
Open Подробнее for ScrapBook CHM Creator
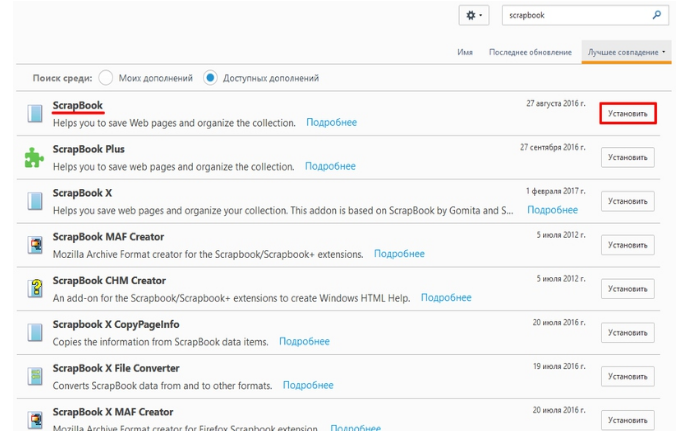click(446, 298)
